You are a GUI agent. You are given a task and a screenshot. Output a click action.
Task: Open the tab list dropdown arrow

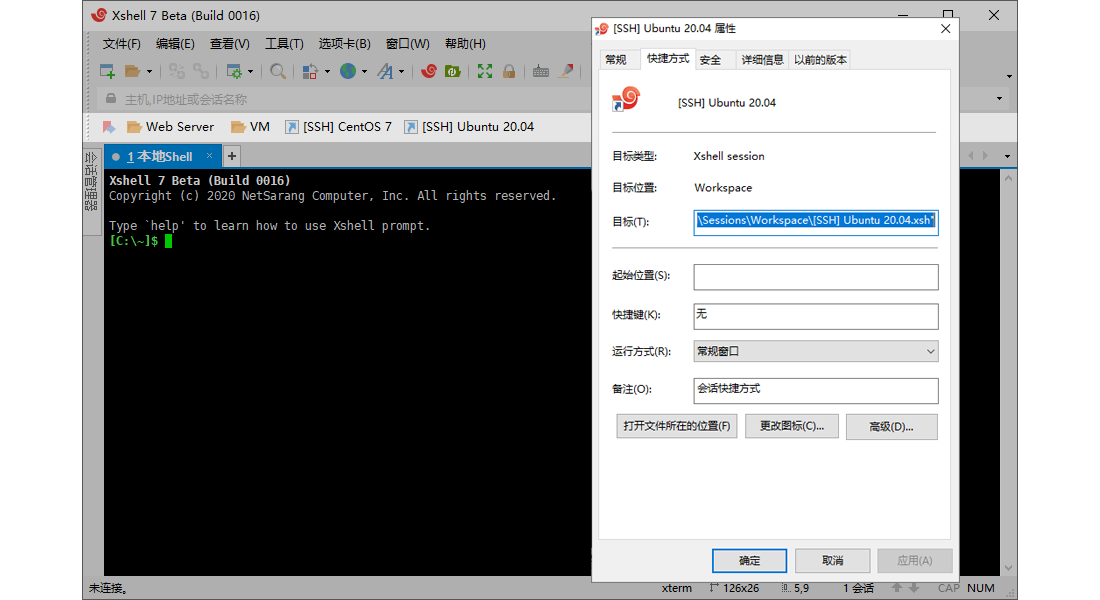pos(1007,156)
